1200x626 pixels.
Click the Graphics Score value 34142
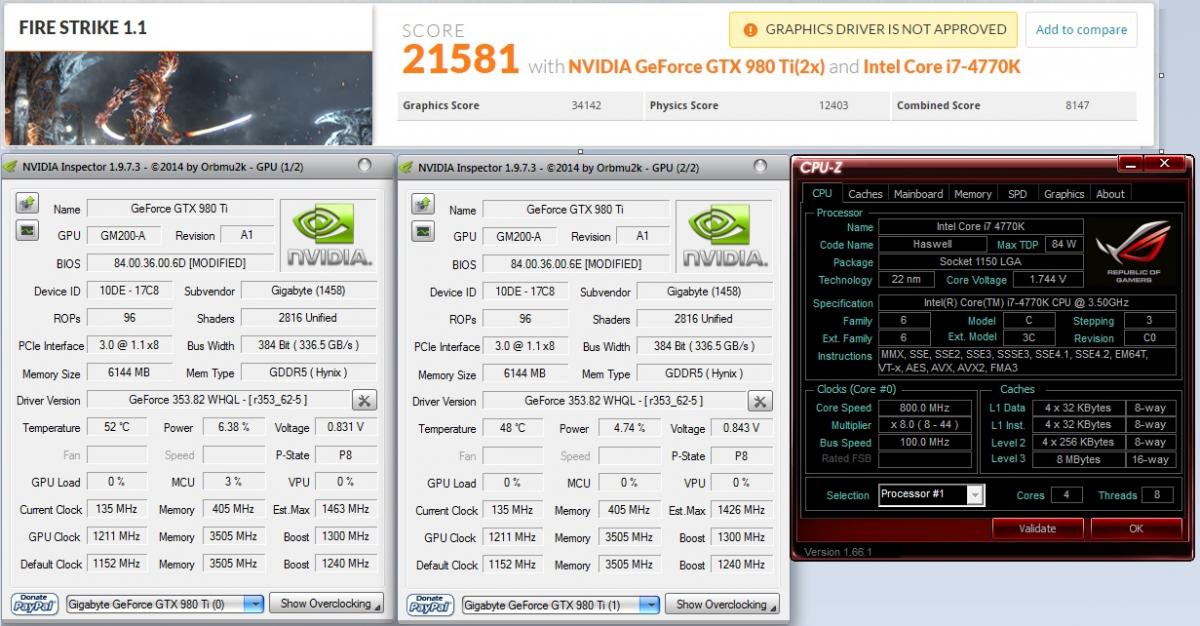tap(586, 105)
